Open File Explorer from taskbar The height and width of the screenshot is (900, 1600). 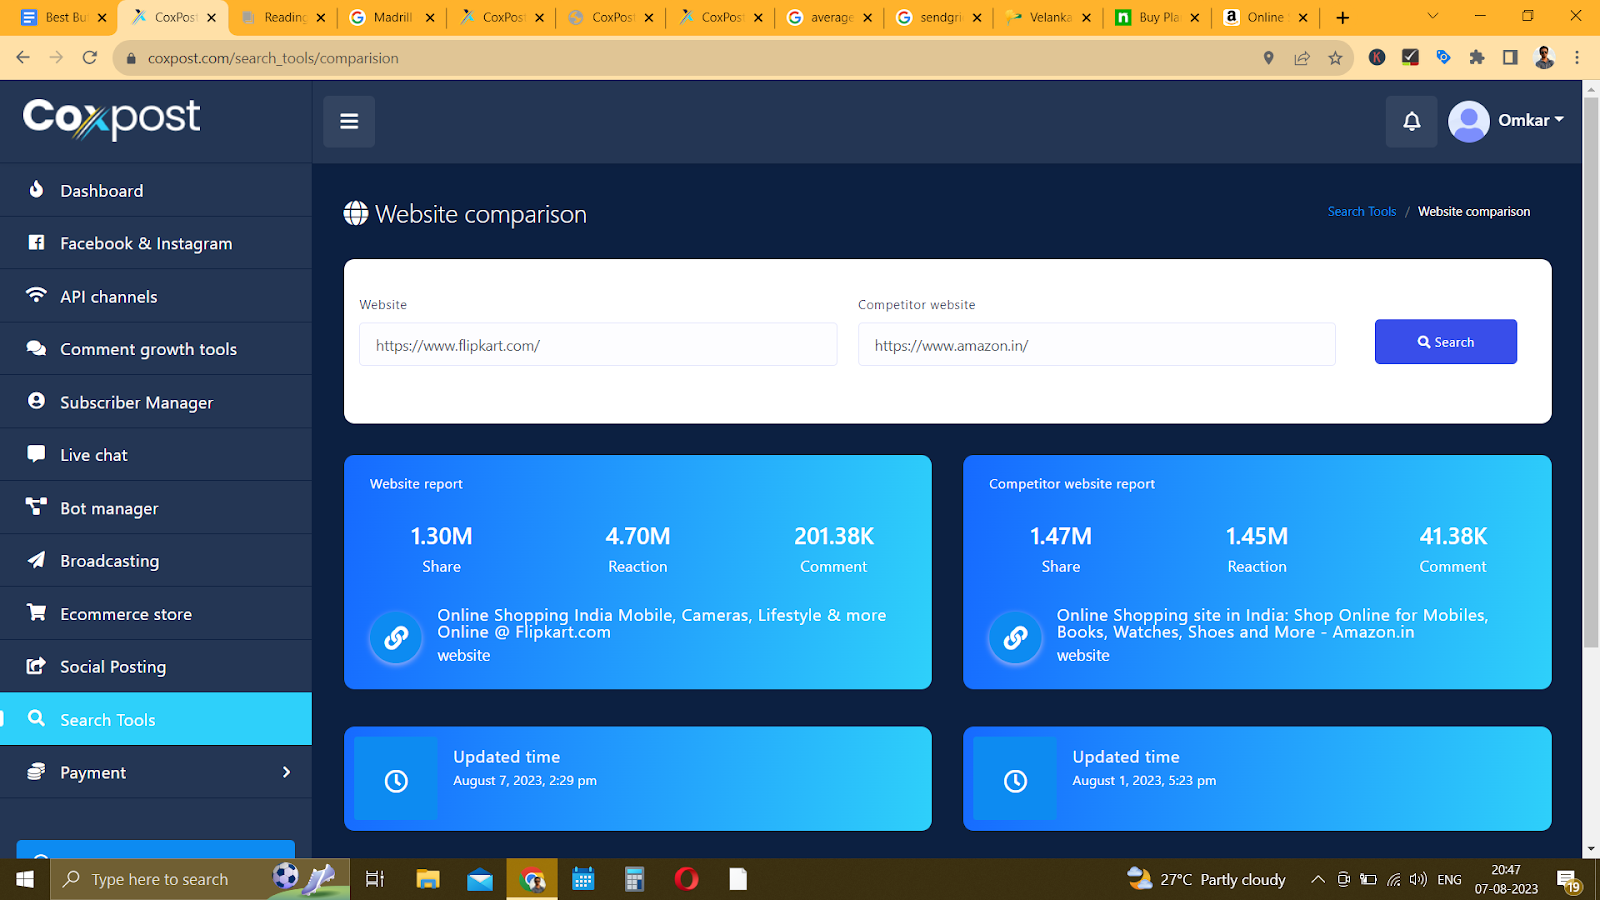(x=428, y=879)
